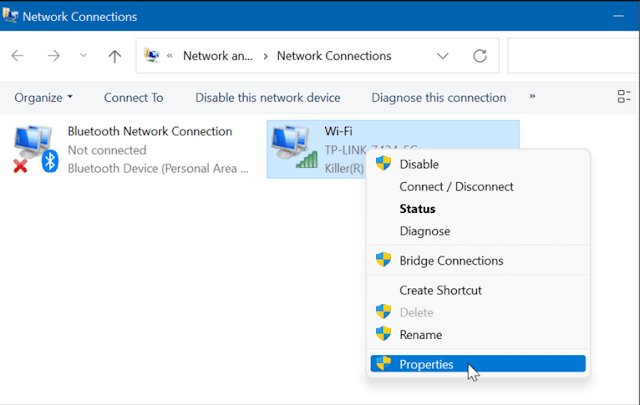Click Diagnose this connection
640x405 pixels.
pyautogui.click(x=438, y=97)
